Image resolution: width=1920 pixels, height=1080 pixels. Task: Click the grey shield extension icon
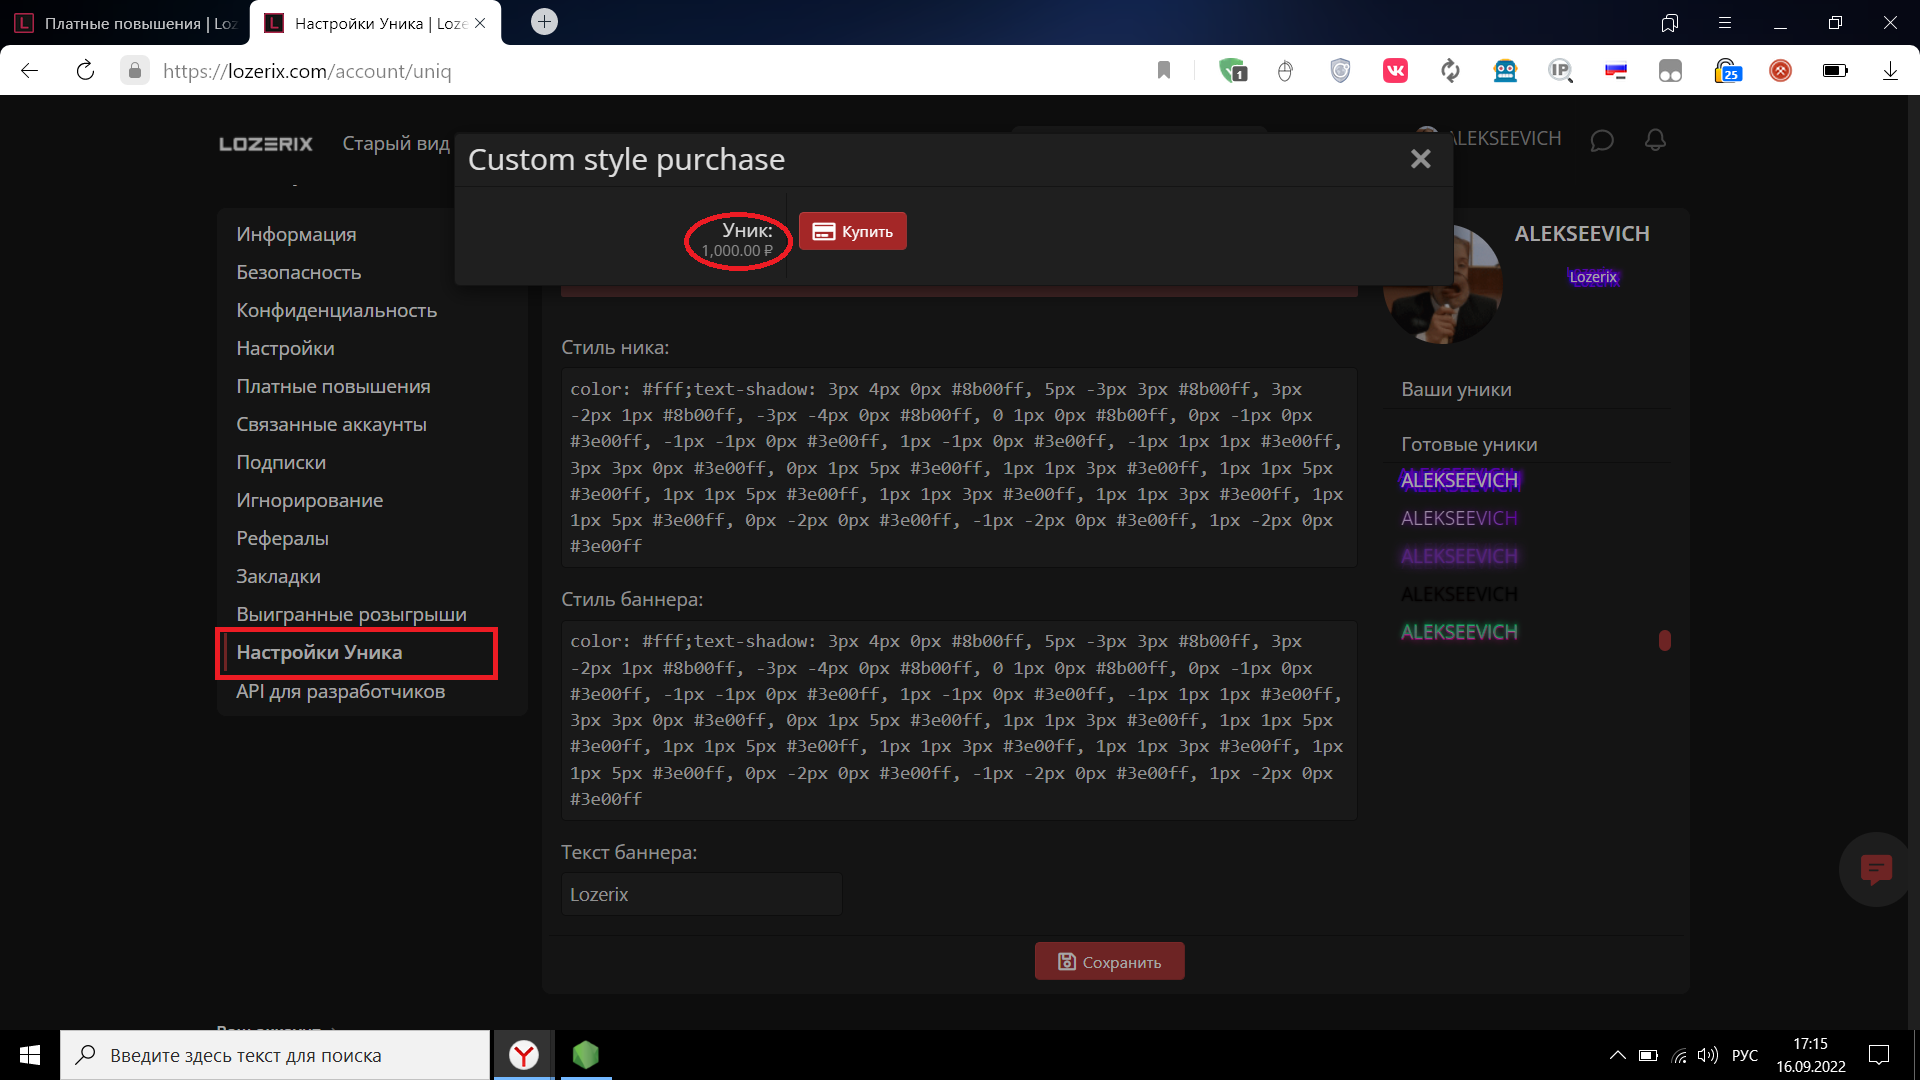click(x=1340, y=71)
